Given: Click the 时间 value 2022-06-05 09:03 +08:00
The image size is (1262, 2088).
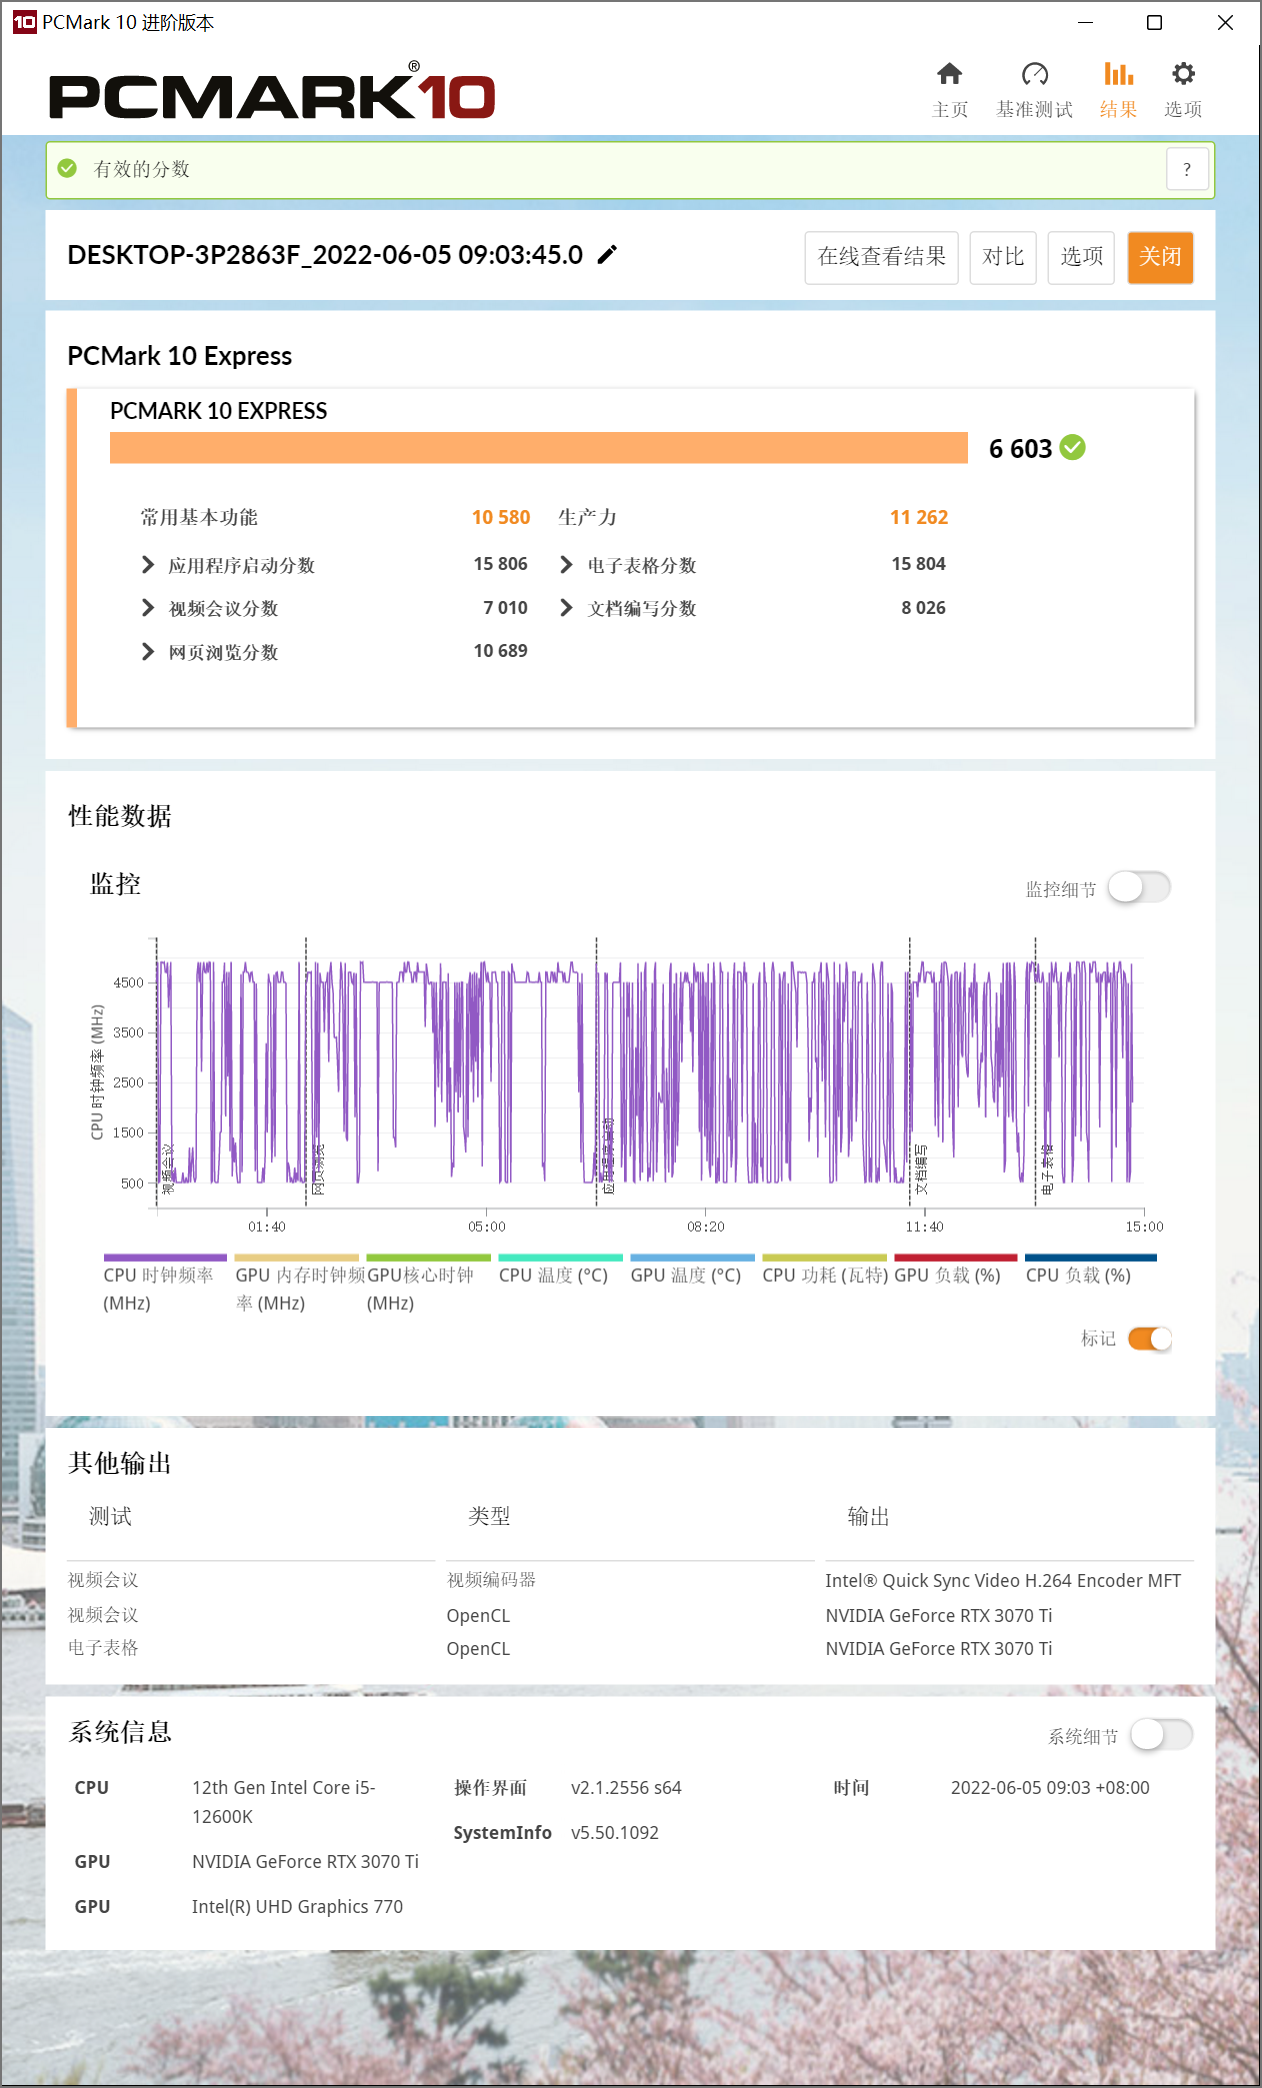Looking at the screenshot, I should pyautogui.click(x=1049, y=1788).
